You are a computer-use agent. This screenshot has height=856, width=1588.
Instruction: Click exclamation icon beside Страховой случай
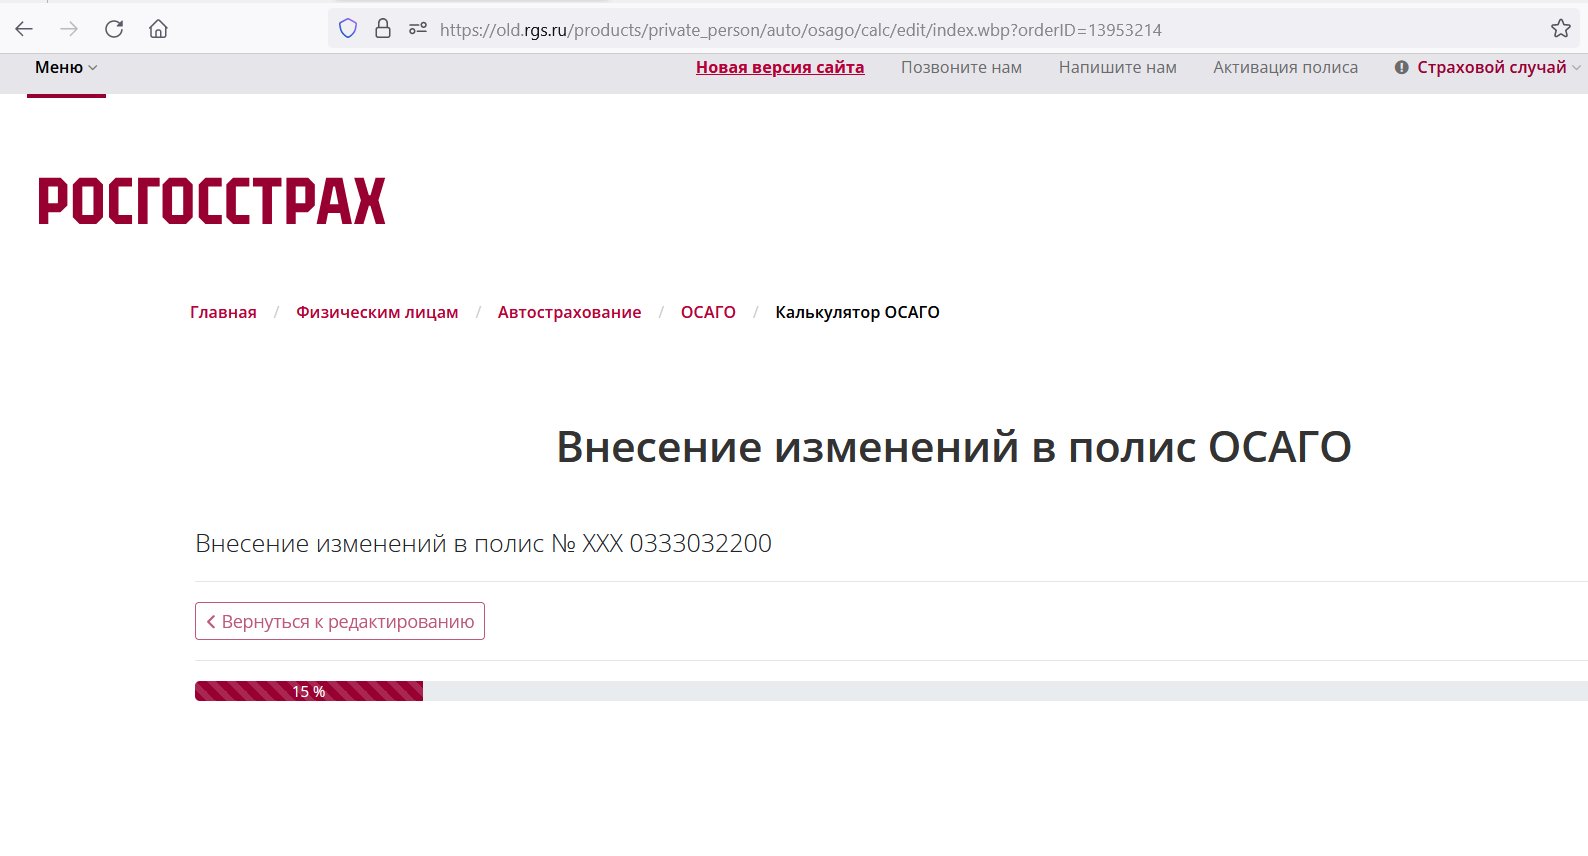point(1401,67)
